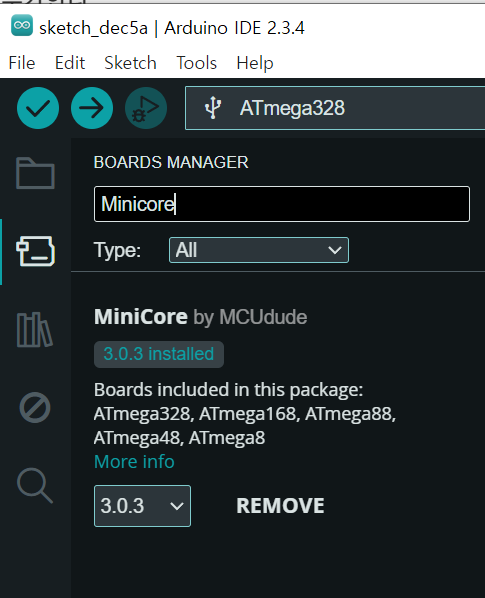This screenshot has width=485, height=598.
Task: Click the REMOVE button for MiniCore
Action: [x=280, y=506]
